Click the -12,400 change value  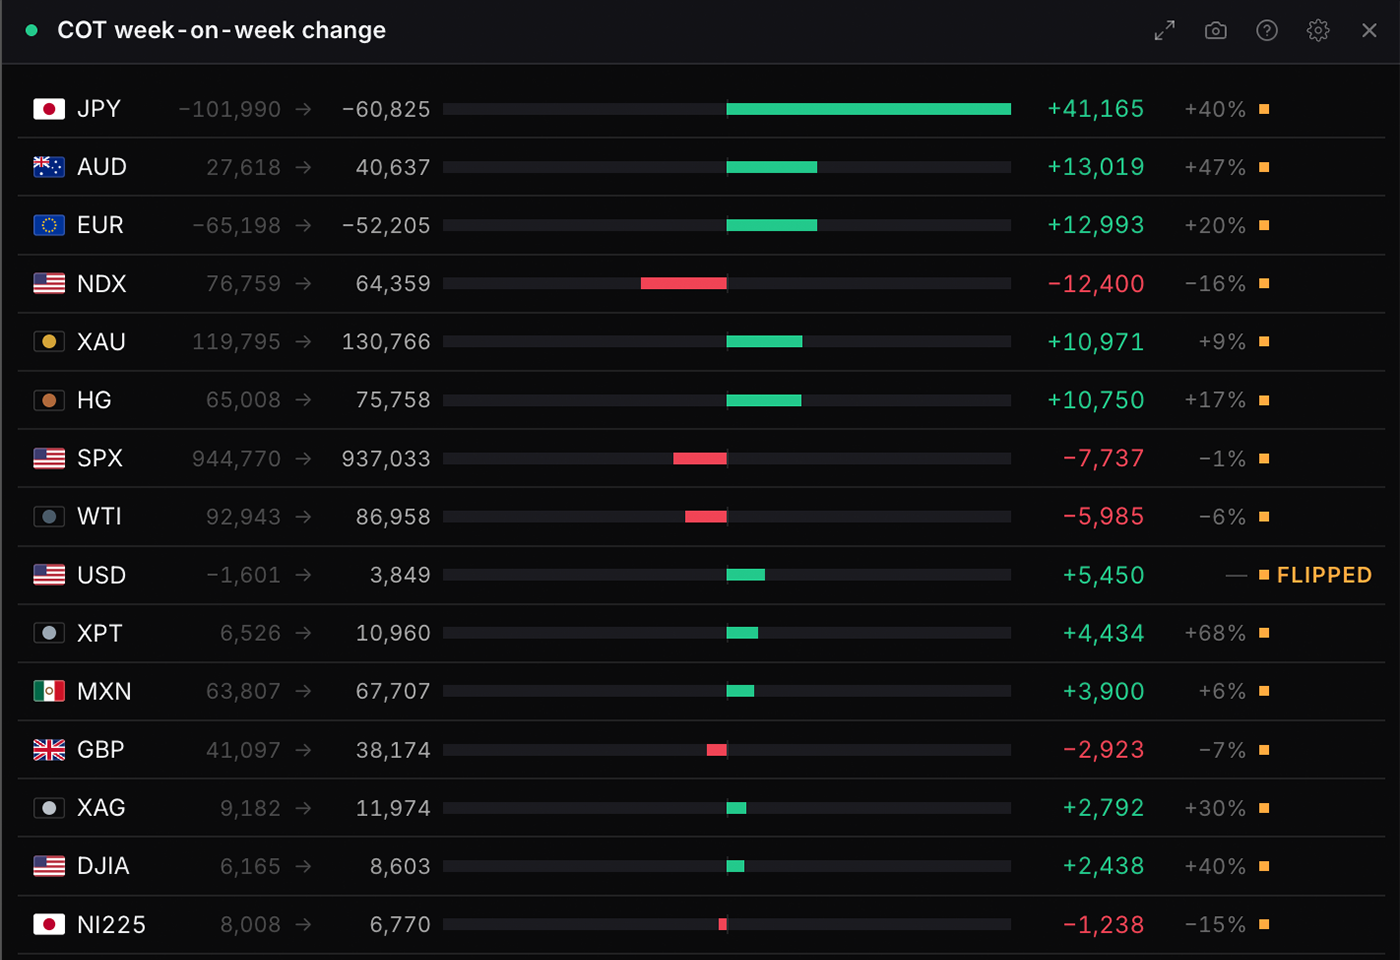(x=1095, y=284)
